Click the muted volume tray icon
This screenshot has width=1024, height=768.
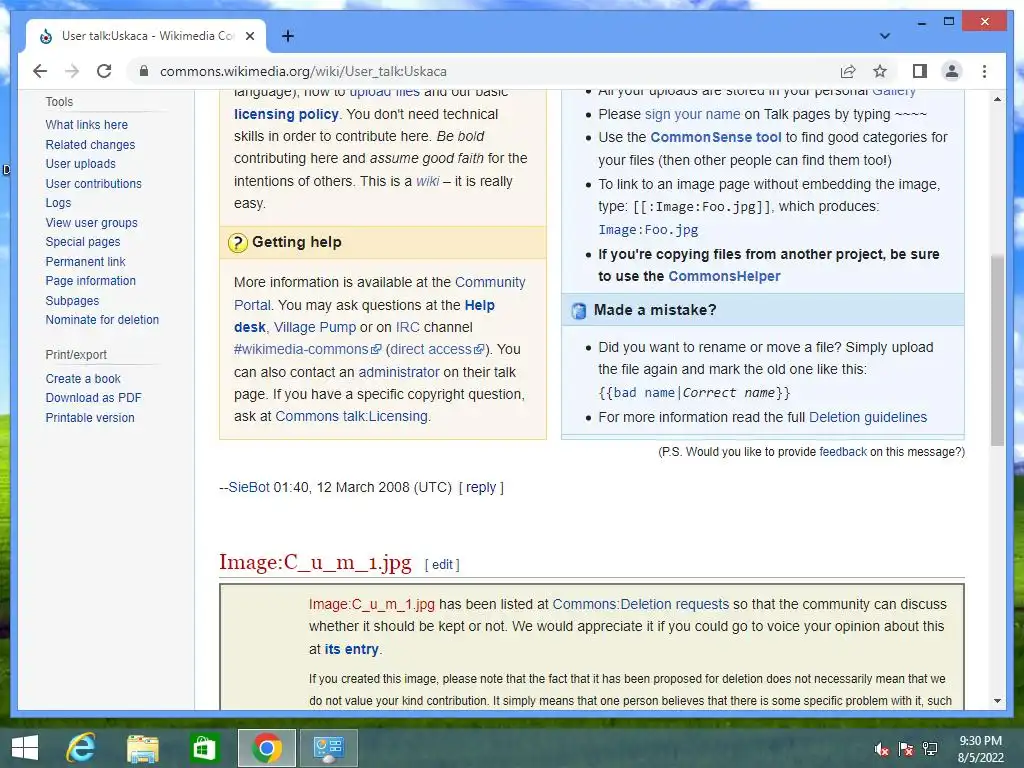pos(882,749)
